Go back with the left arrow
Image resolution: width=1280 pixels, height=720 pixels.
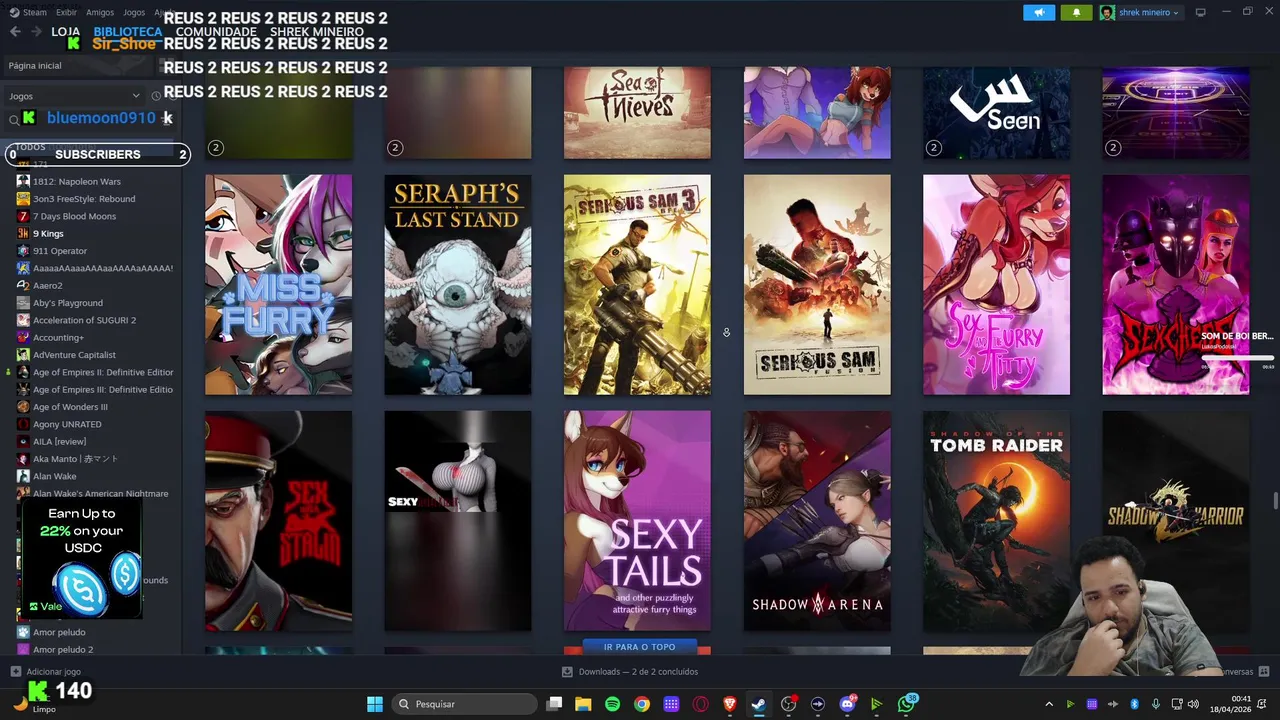(x=15, y=32)
